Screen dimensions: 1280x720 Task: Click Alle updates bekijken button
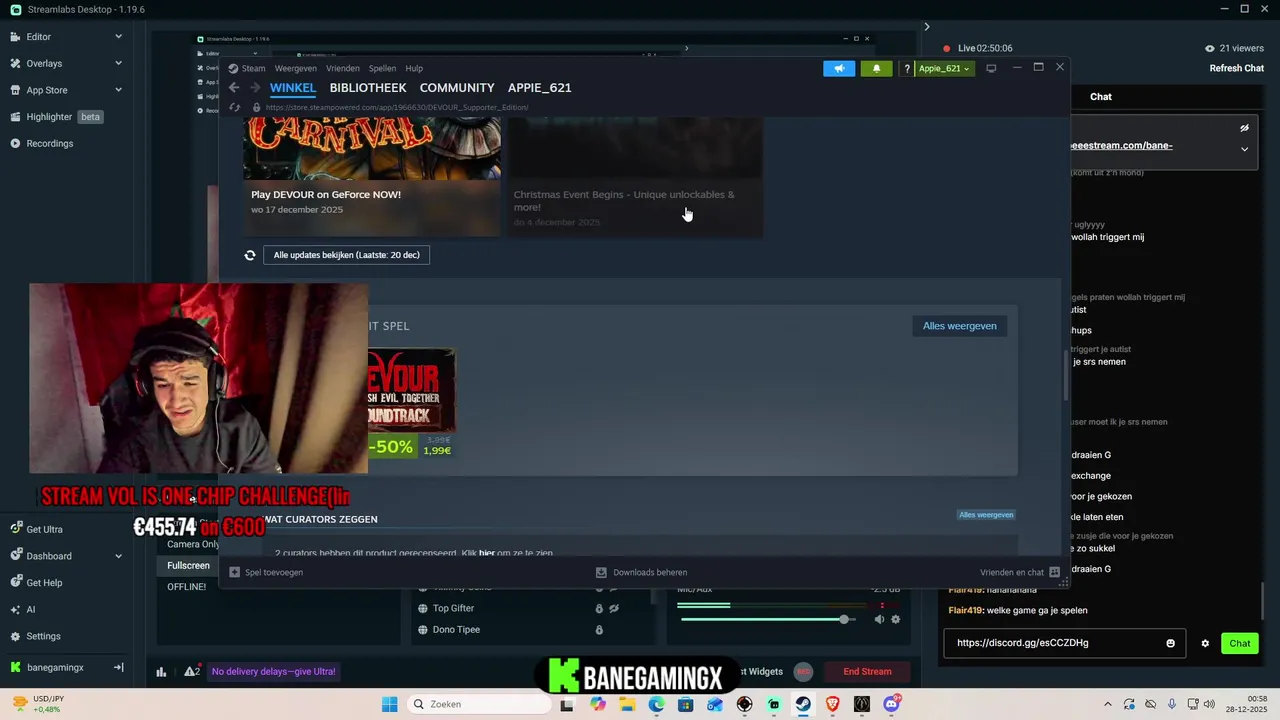(x=346, y=255)
